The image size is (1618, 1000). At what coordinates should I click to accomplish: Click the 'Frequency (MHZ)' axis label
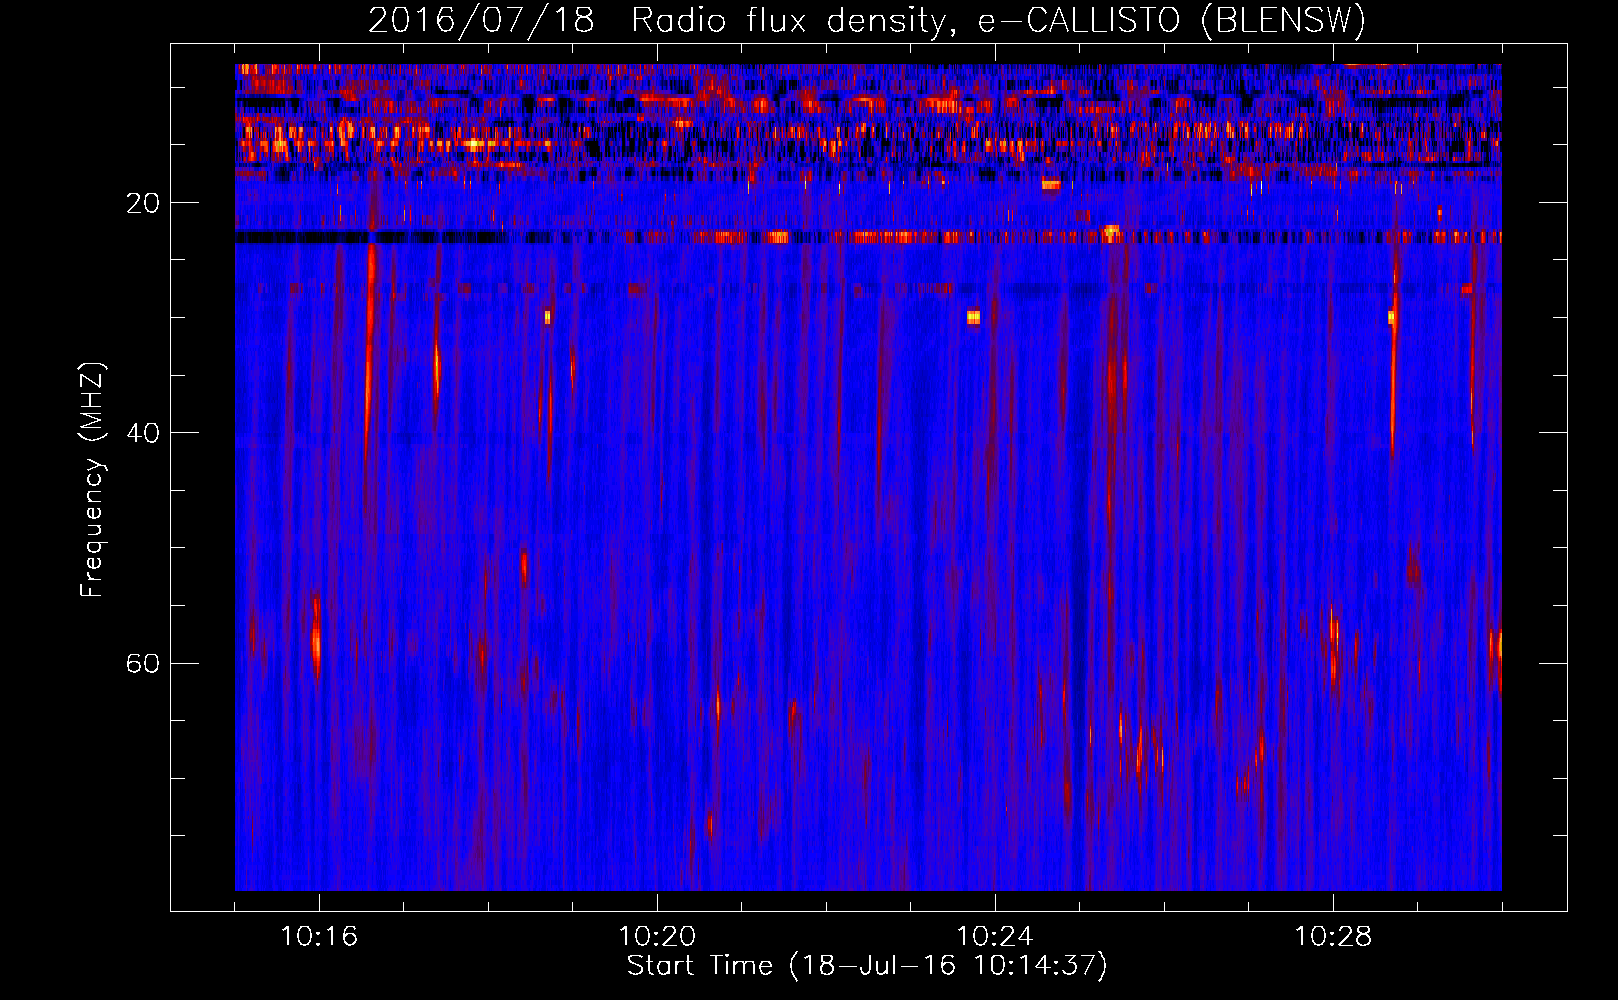(x=91, y=481)
